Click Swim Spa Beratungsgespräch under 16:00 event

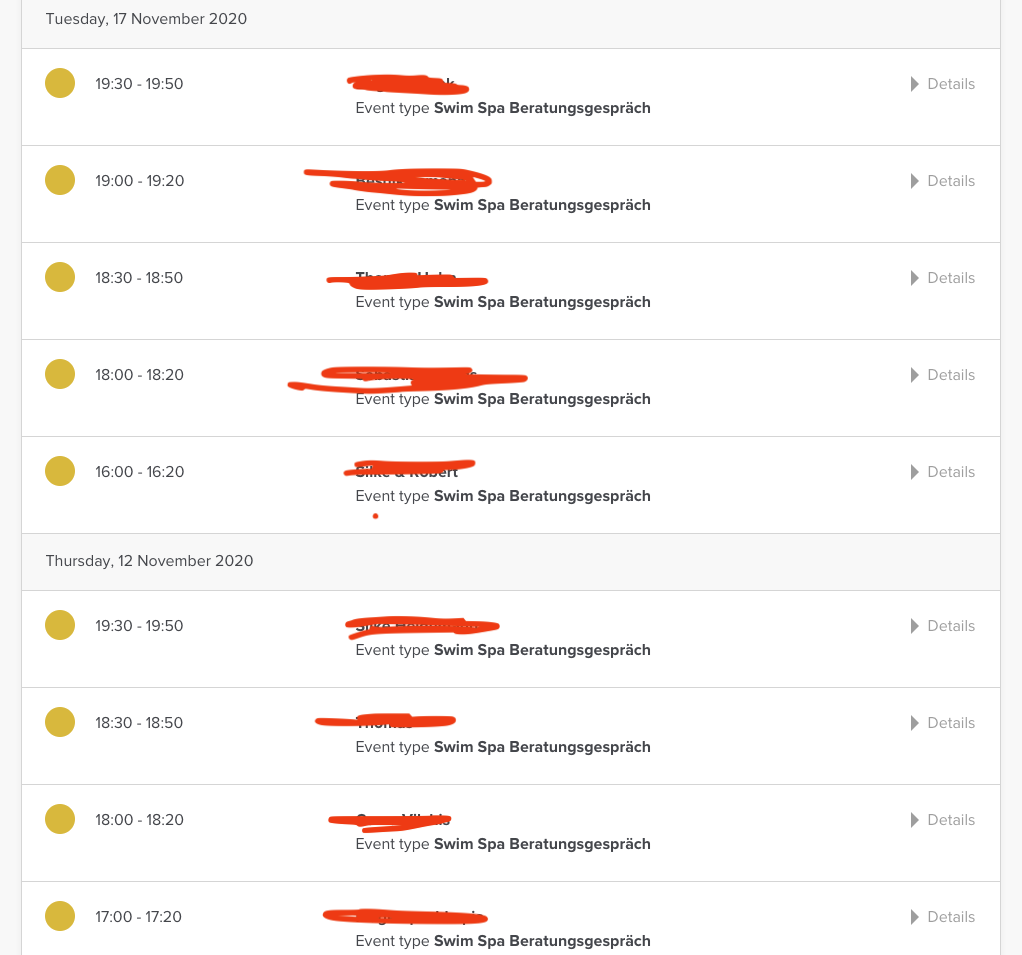pyautogui.click(x=542, y=496)
